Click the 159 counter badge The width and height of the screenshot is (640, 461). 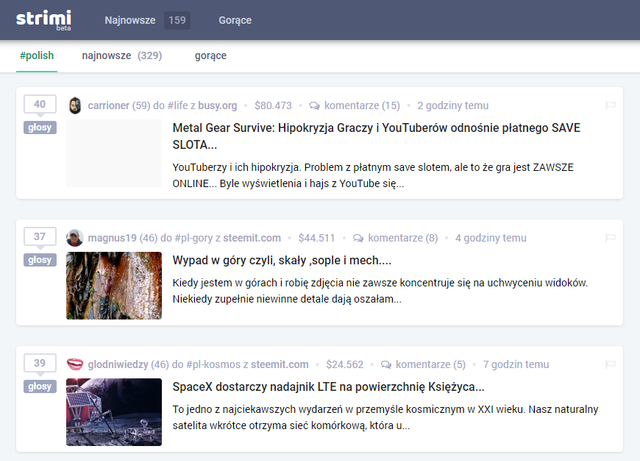coord(177,20)
